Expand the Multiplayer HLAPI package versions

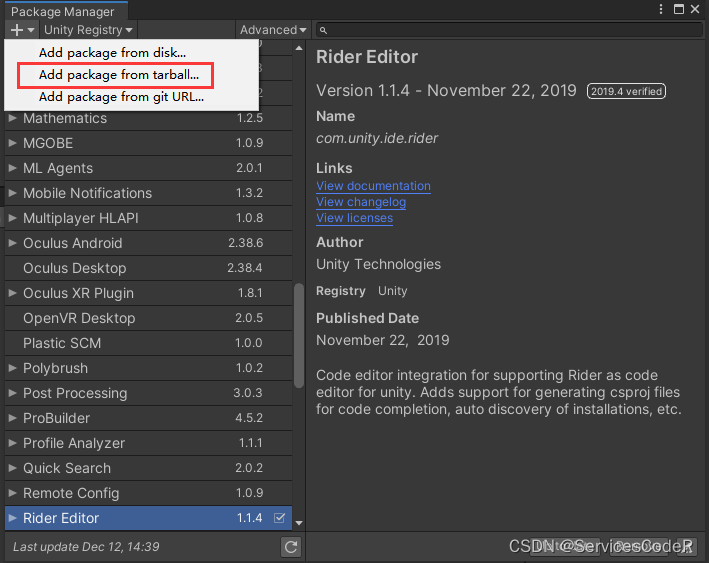pos(13,218)
